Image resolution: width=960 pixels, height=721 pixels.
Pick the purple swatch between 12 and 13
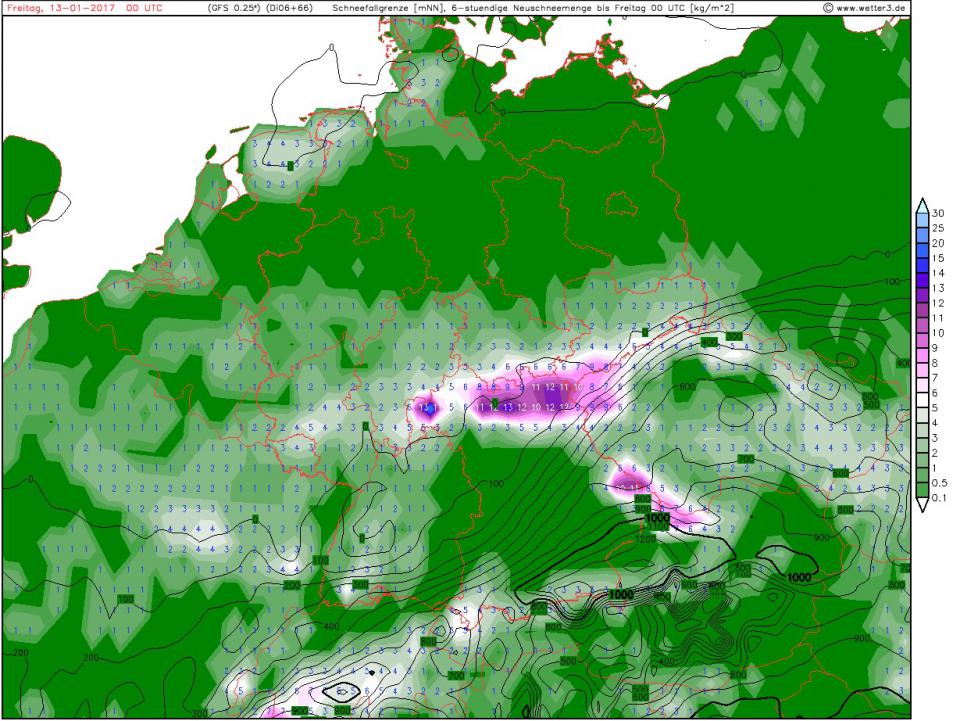[x=922, y=296]
